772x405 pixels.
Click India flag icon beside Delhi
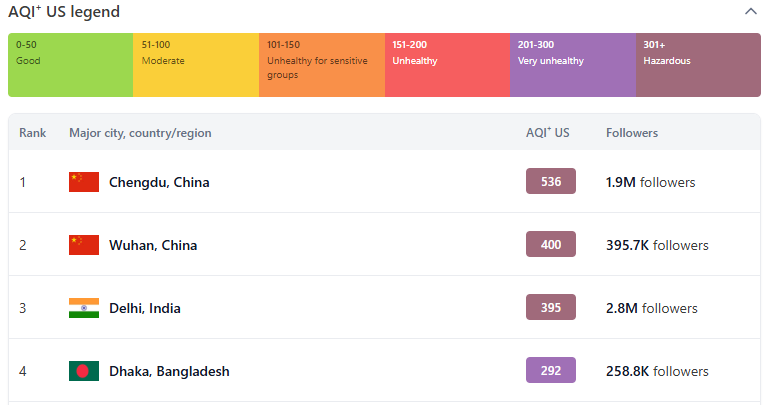point(84,308)
